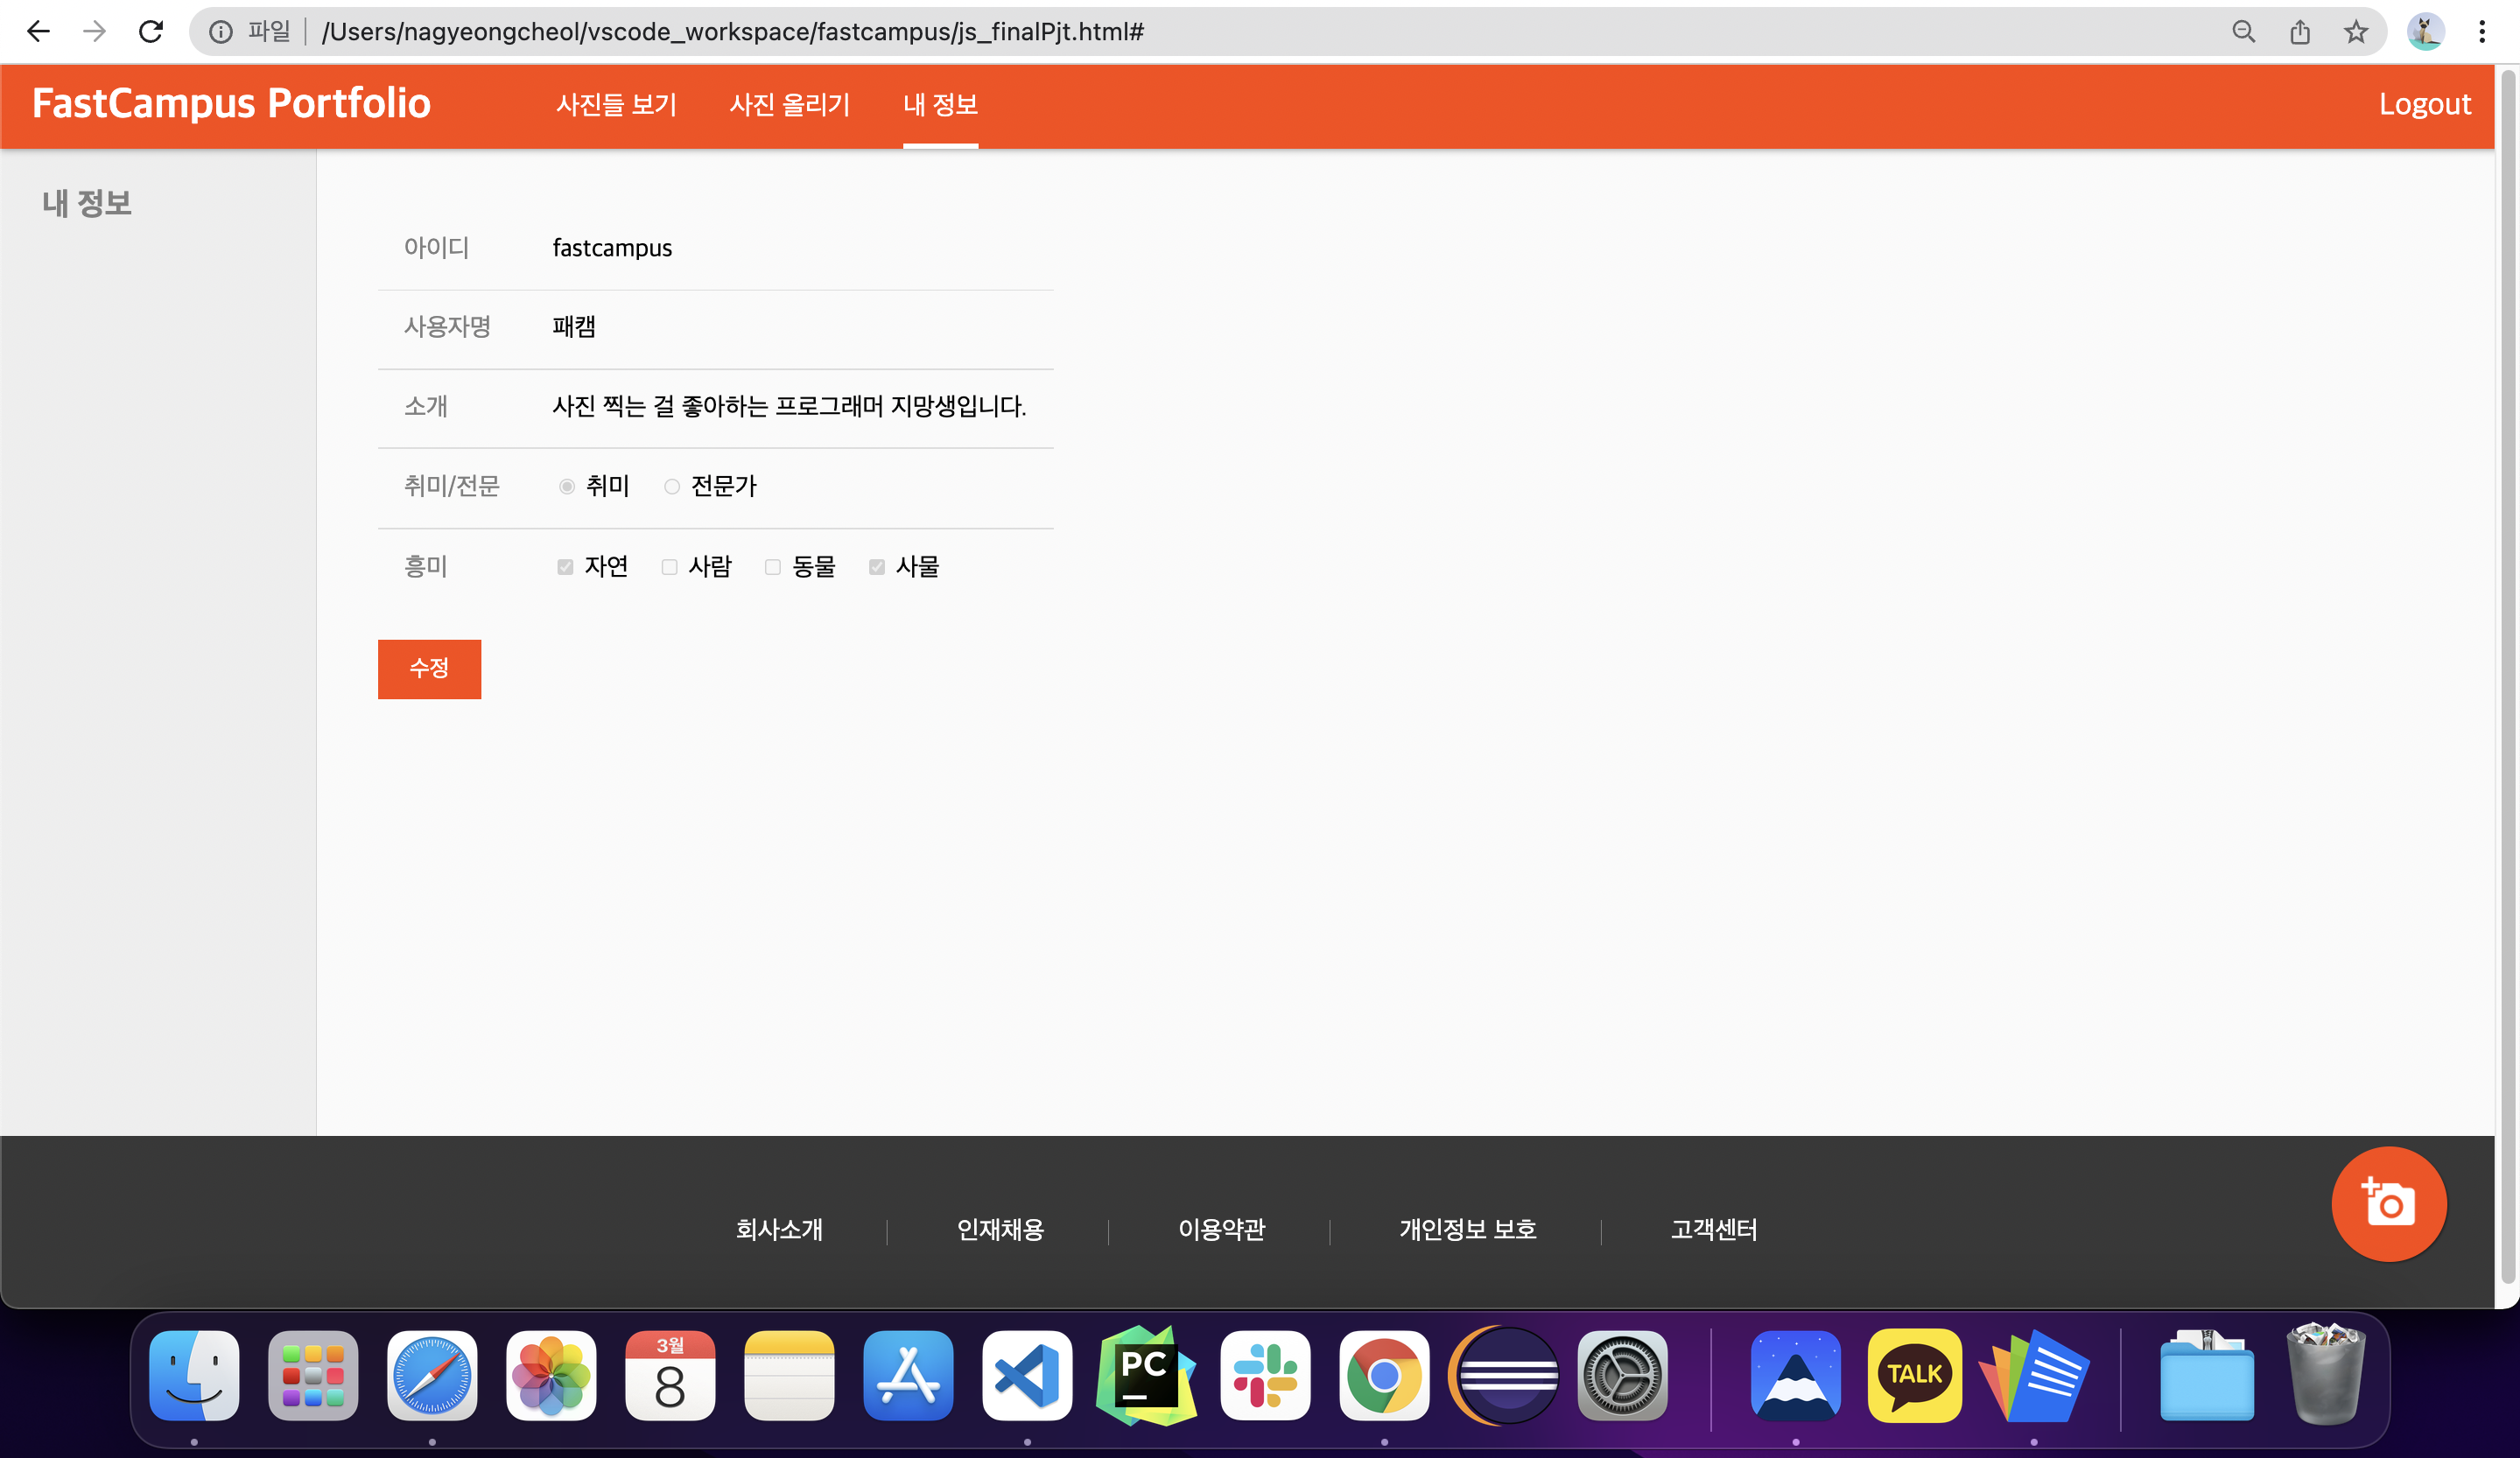
Task: Toggle the 자연 checkbox
Action: click(x=565, y=567)
